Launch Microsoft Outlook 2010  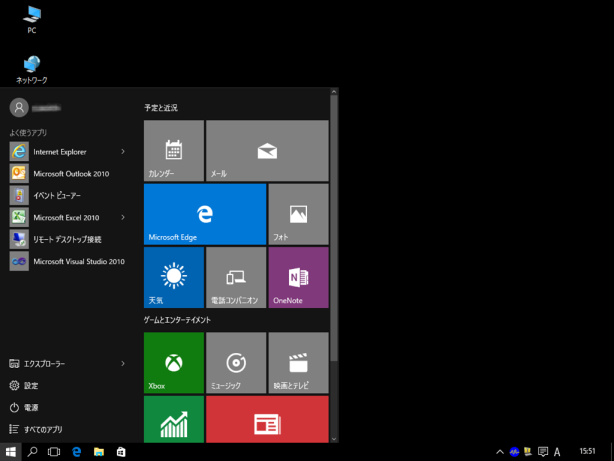point(67,174)
